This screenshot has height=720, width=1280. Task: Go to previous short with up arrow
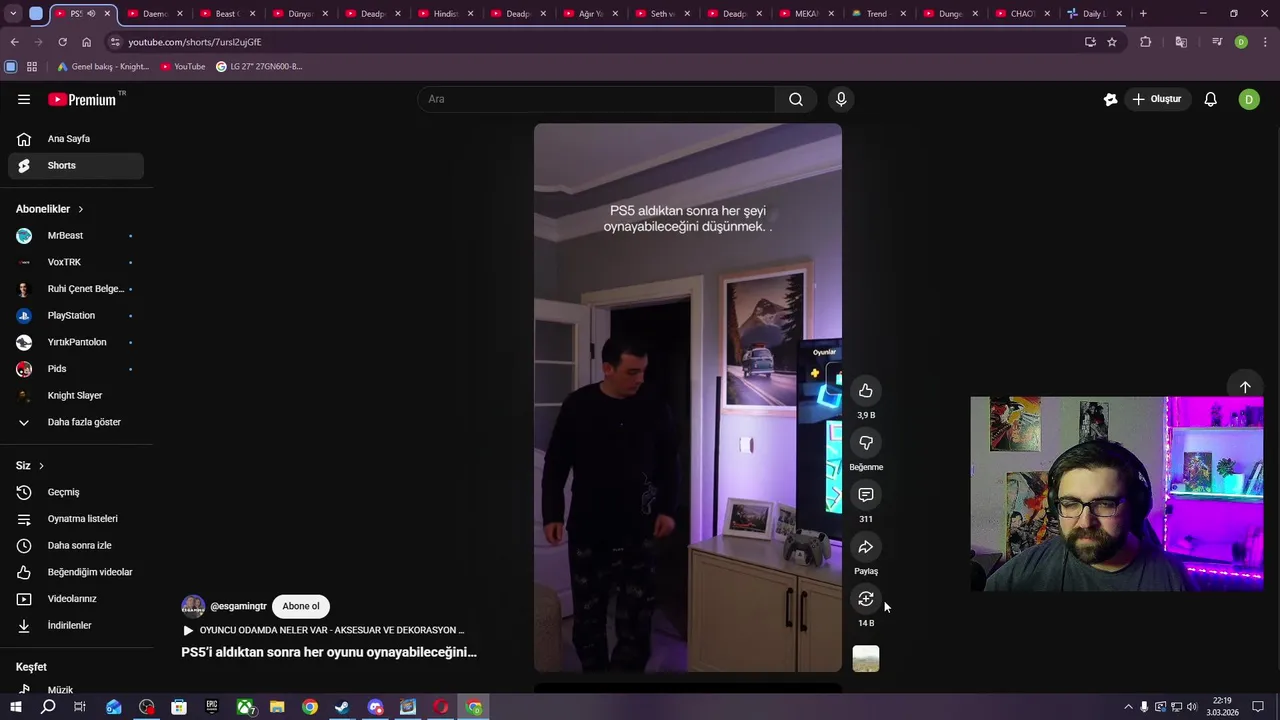[x=1245, y=387]
